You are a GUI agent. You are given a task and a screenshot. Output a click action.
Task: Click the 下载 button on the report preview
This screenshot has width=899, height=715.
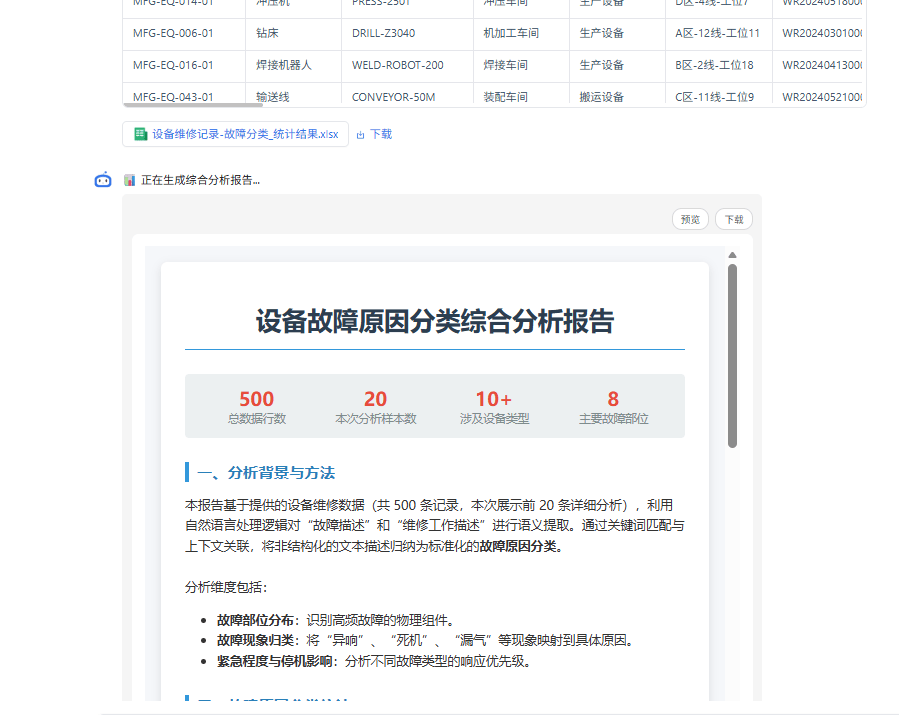pos(734,219)
